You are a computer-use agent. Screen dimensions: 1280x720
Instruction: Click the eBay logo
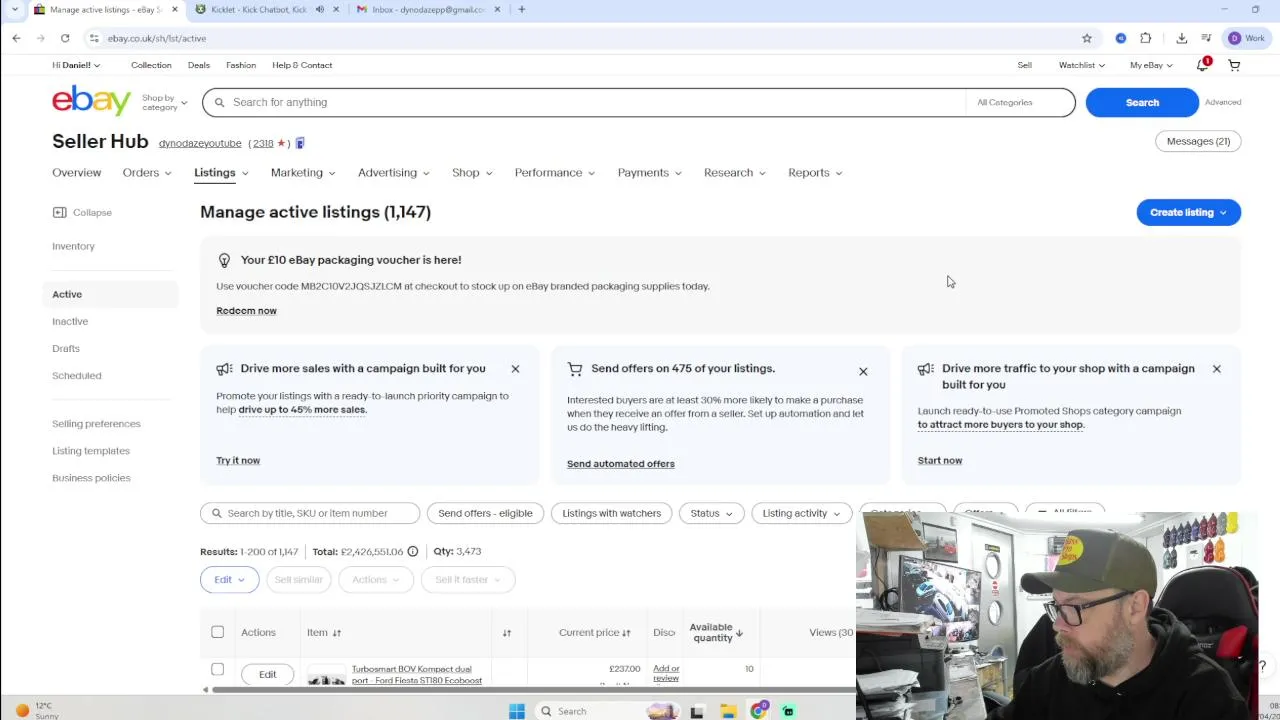click(91, 101)
